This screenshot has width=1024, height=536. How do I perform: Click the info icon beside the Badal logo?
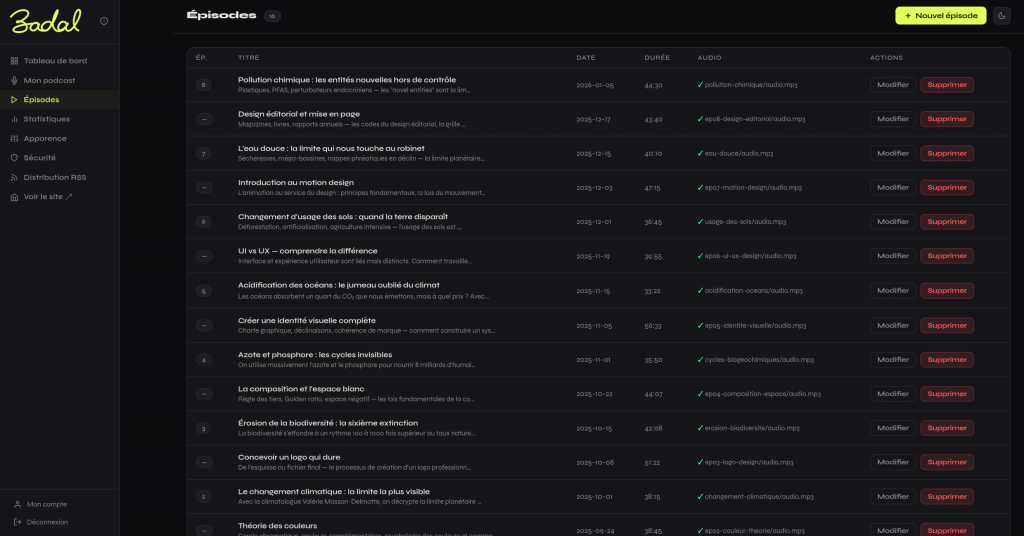tap(105, 21)
